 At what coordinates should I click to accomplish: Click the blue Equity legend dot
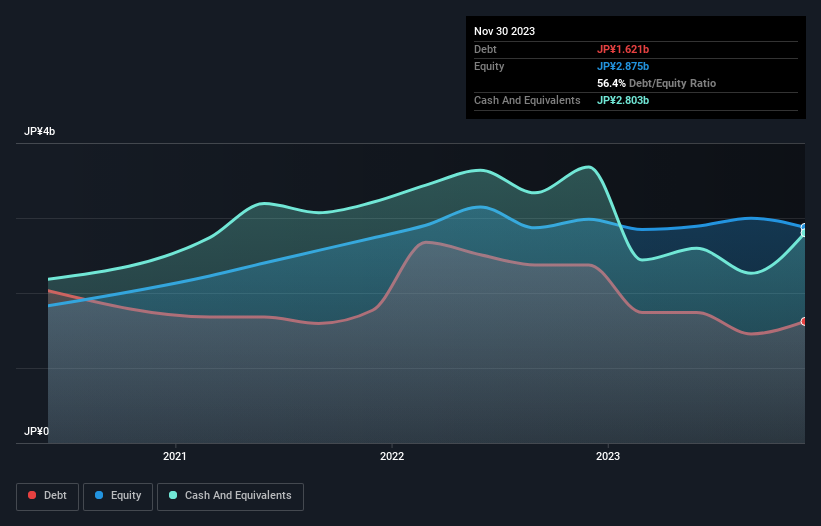[99, 495]
